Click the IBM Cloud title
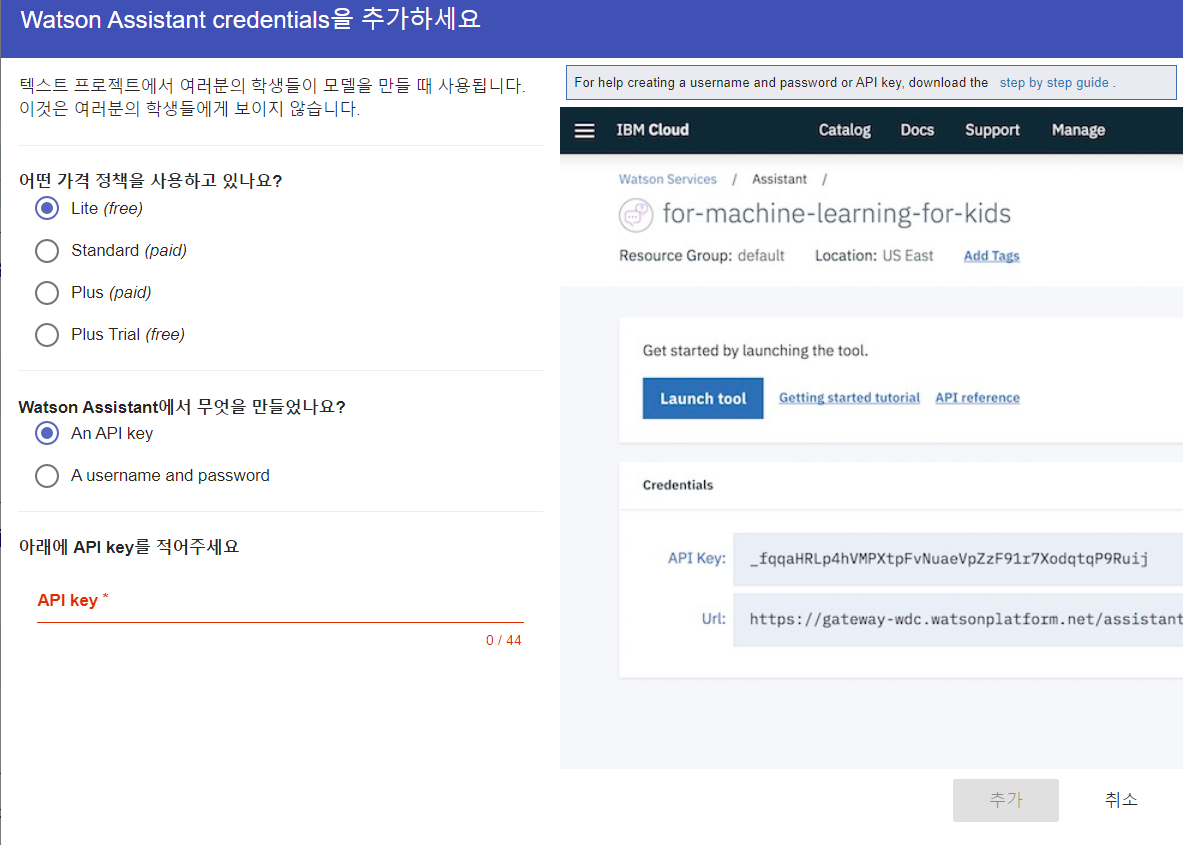1183x845 pixels. (653, 130)
